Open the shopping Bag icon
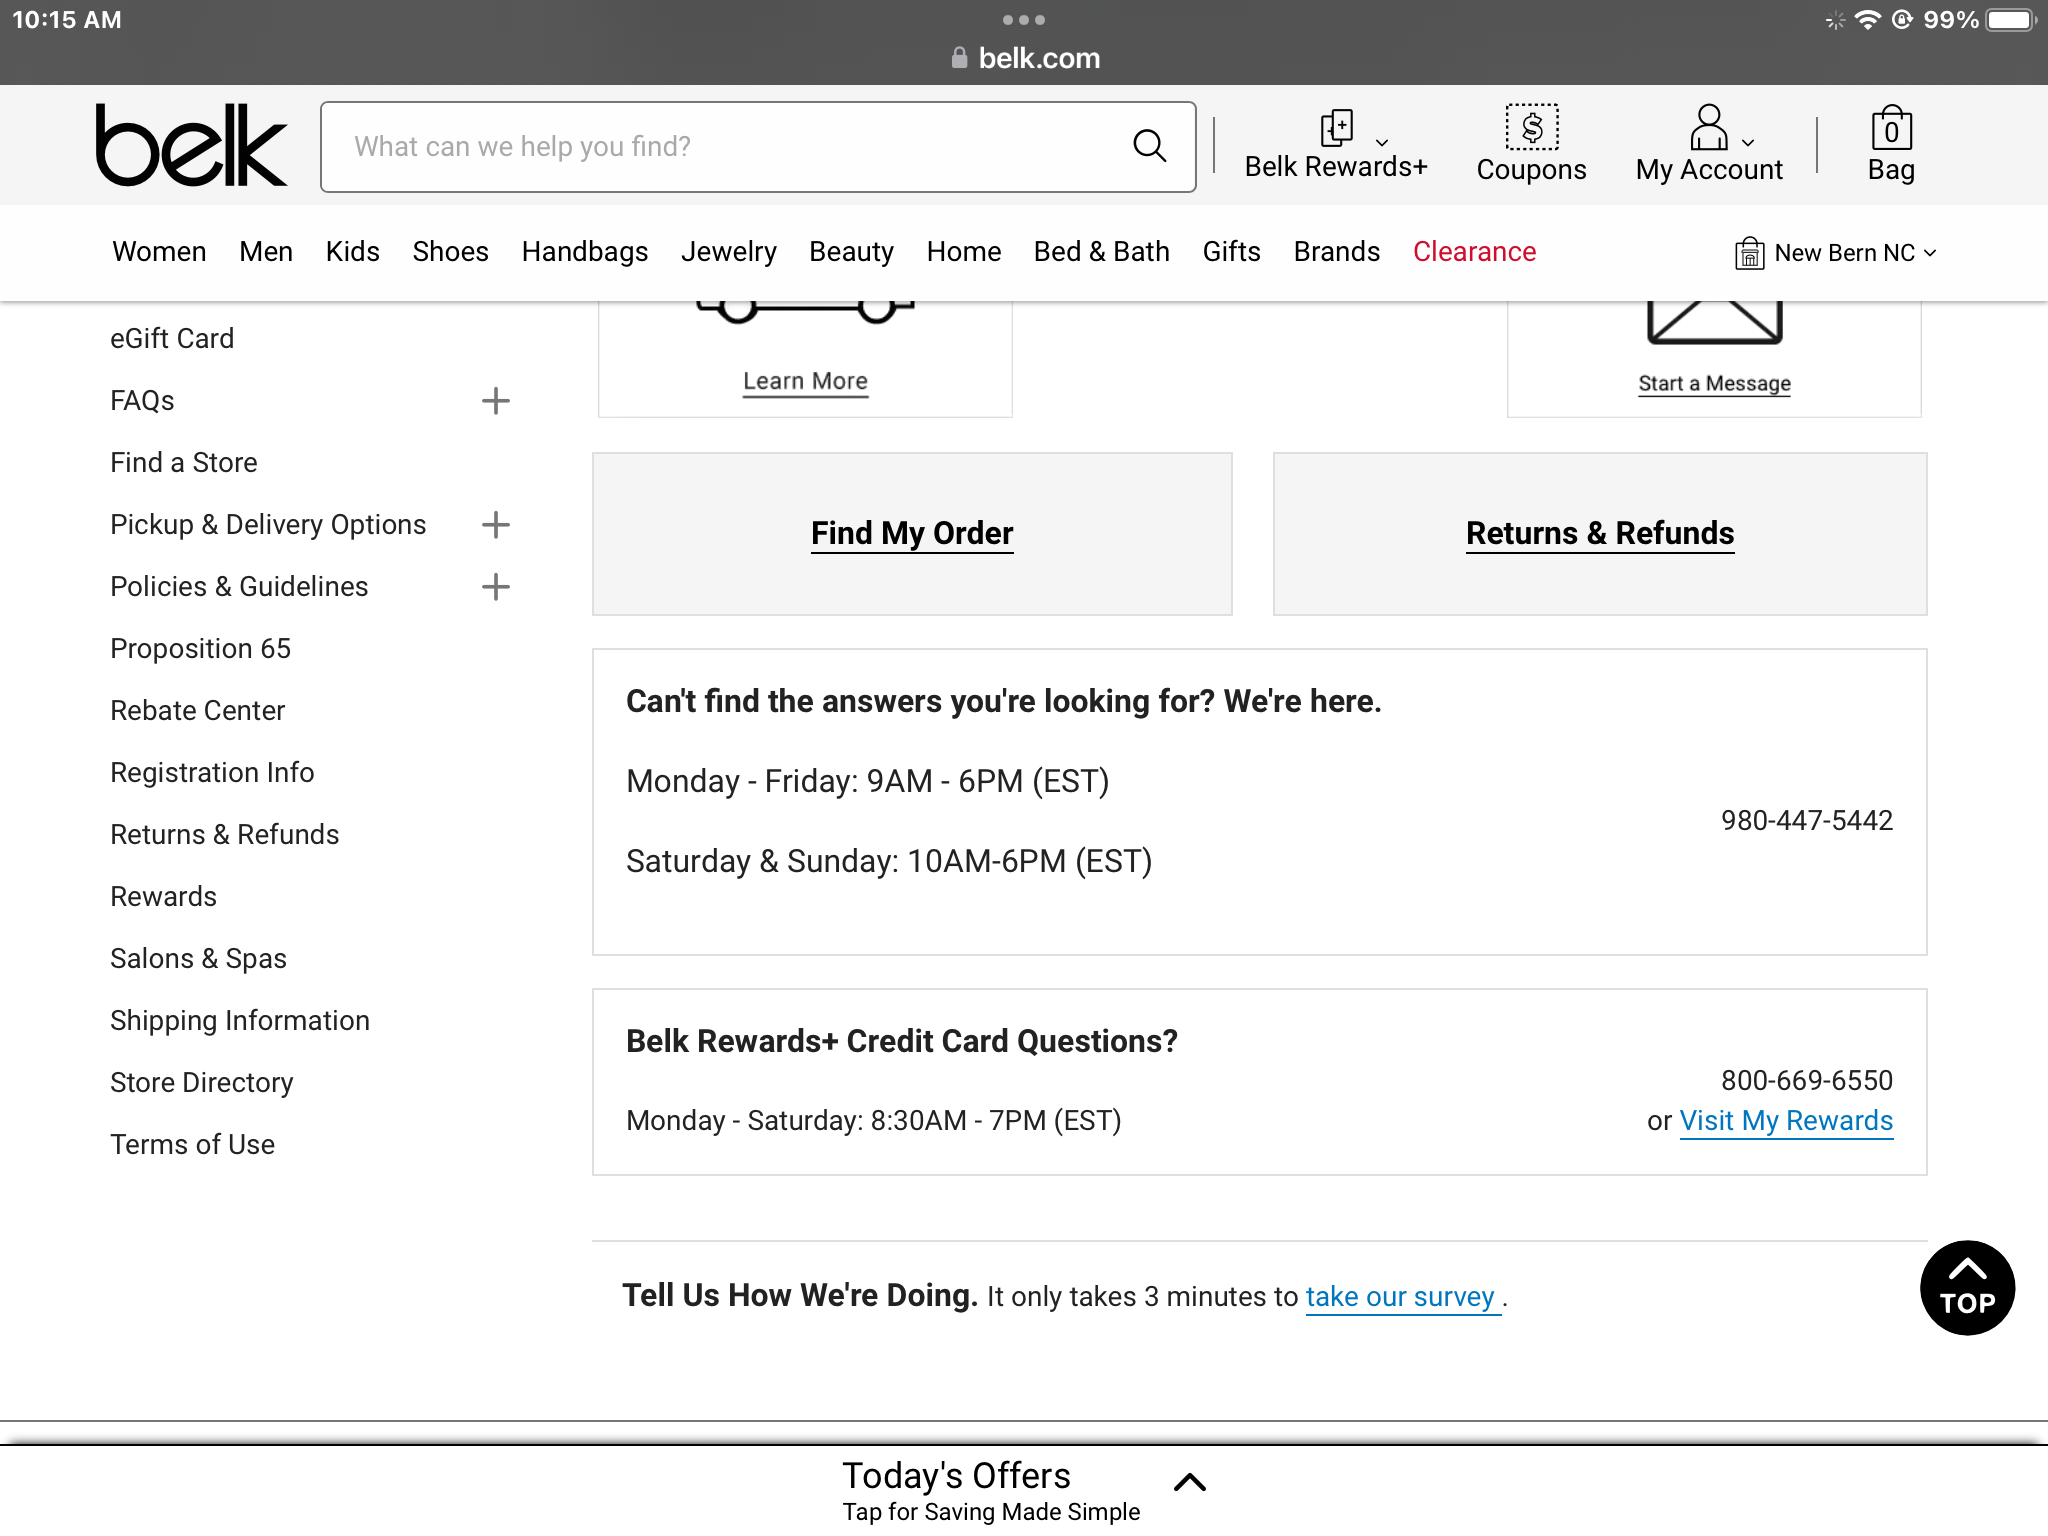Viewport: 2048px width, 1536px height. 1891,128
